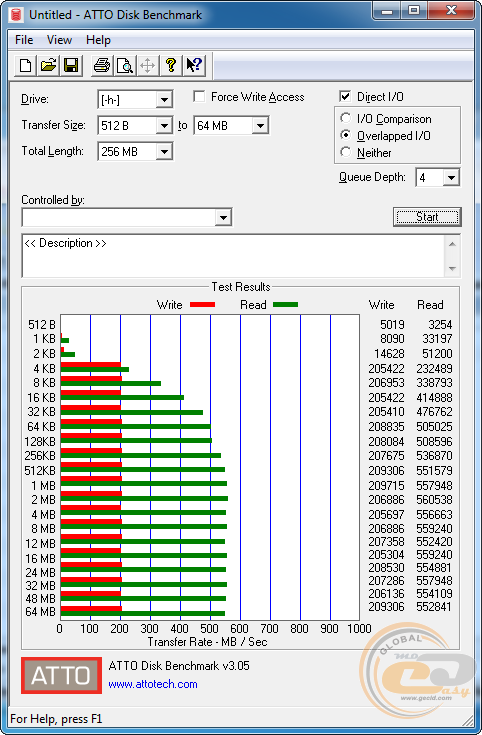
Task: Click Description scrollbar up arrow
Action: (452, 244)
